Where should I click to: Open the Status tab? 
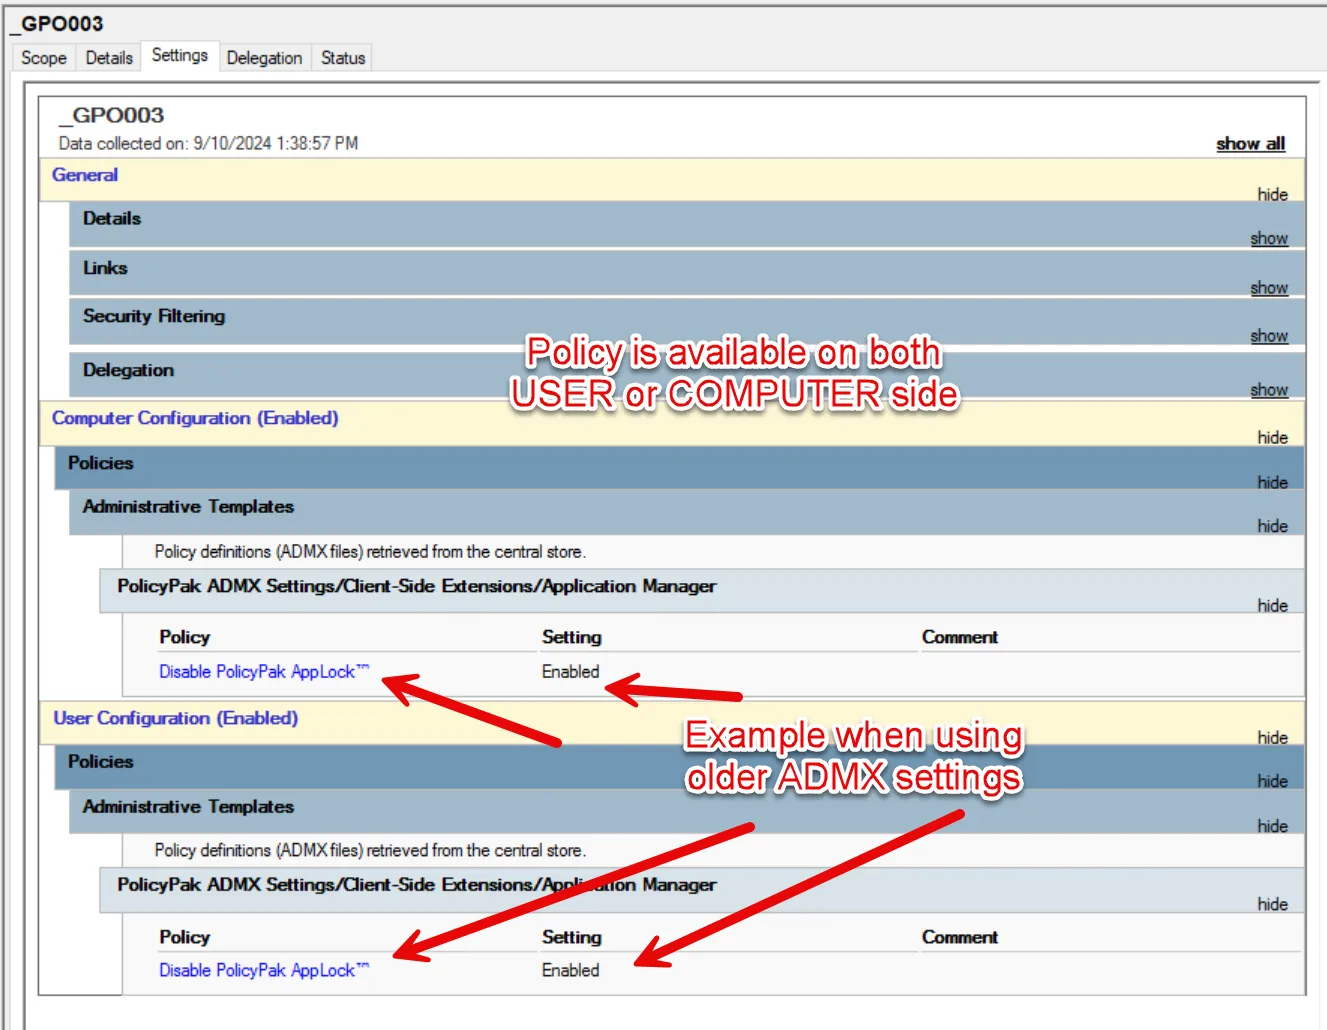pos(343,58)
